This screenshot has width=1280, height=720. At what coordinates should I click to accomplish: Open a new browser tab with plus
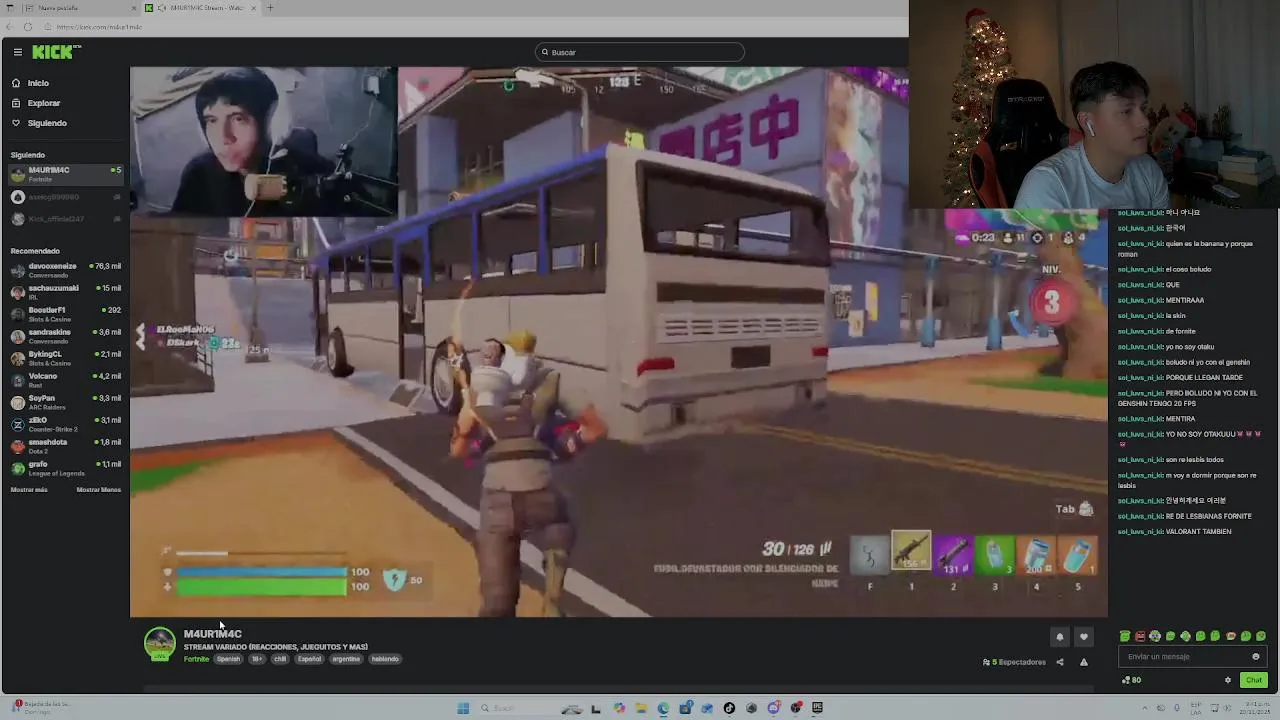coord(270,8)
